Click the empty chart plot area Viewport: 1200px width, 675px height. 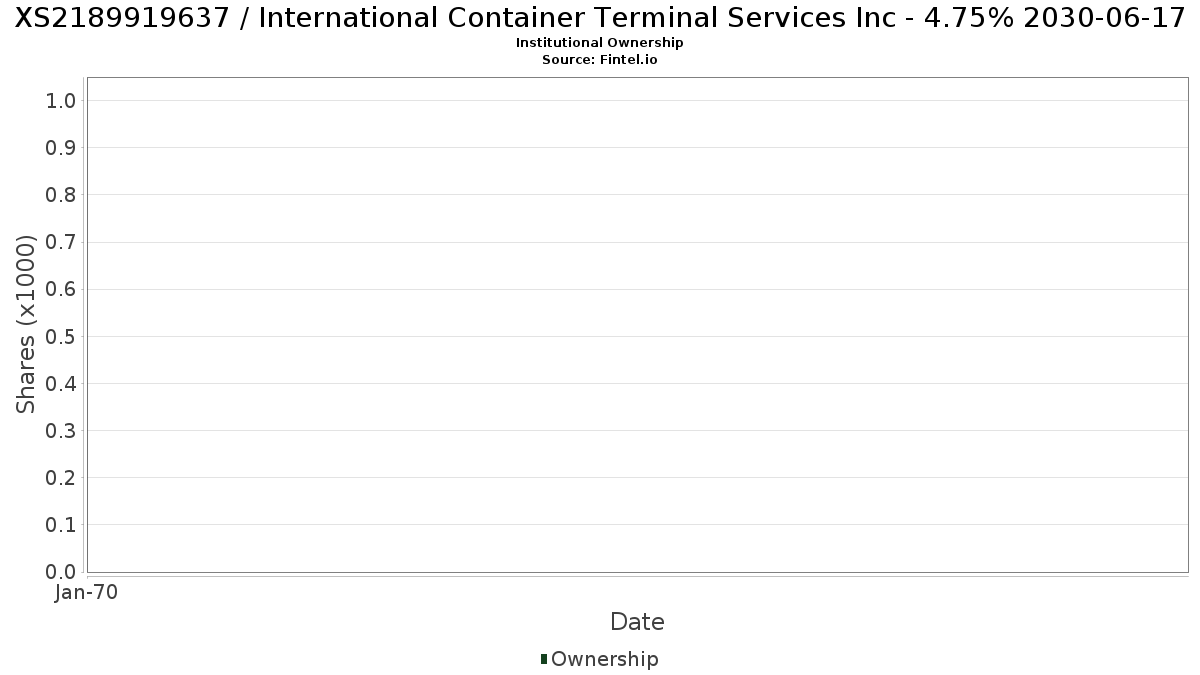coord(637,325)
